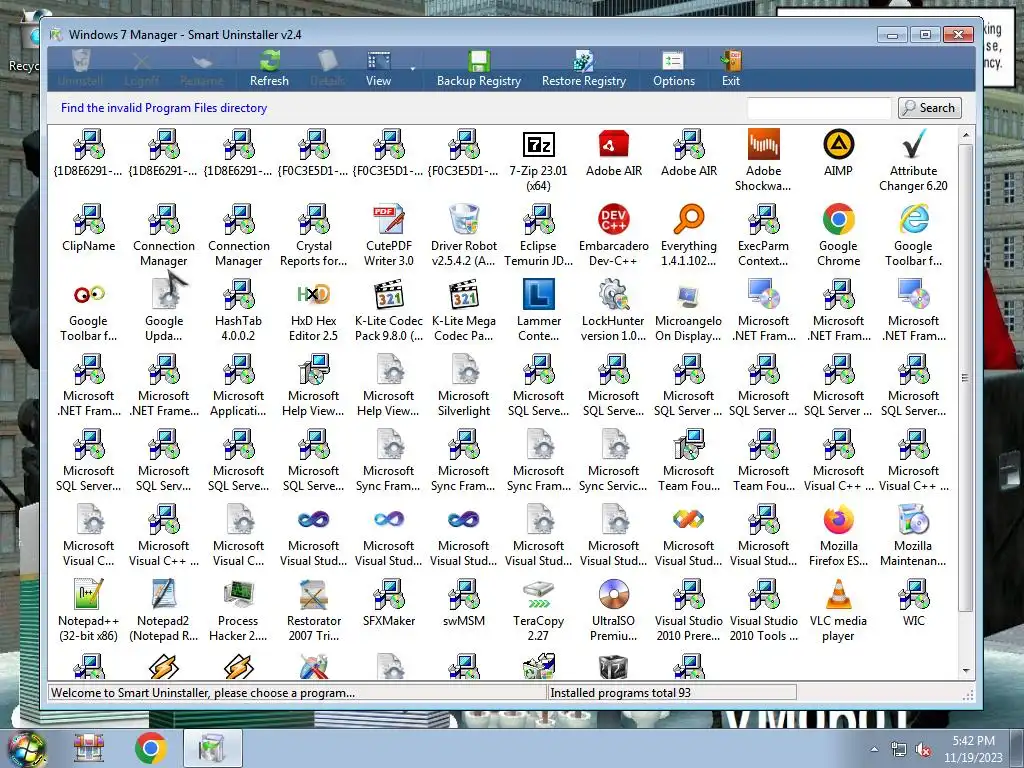Click the Windows 7 Manager taskbar button
1024x768 pixels.
213,748
